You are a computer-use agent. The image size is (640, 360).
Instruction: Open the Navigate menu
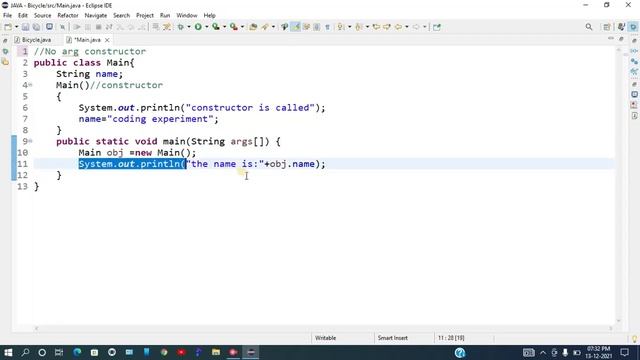(96, 16)
